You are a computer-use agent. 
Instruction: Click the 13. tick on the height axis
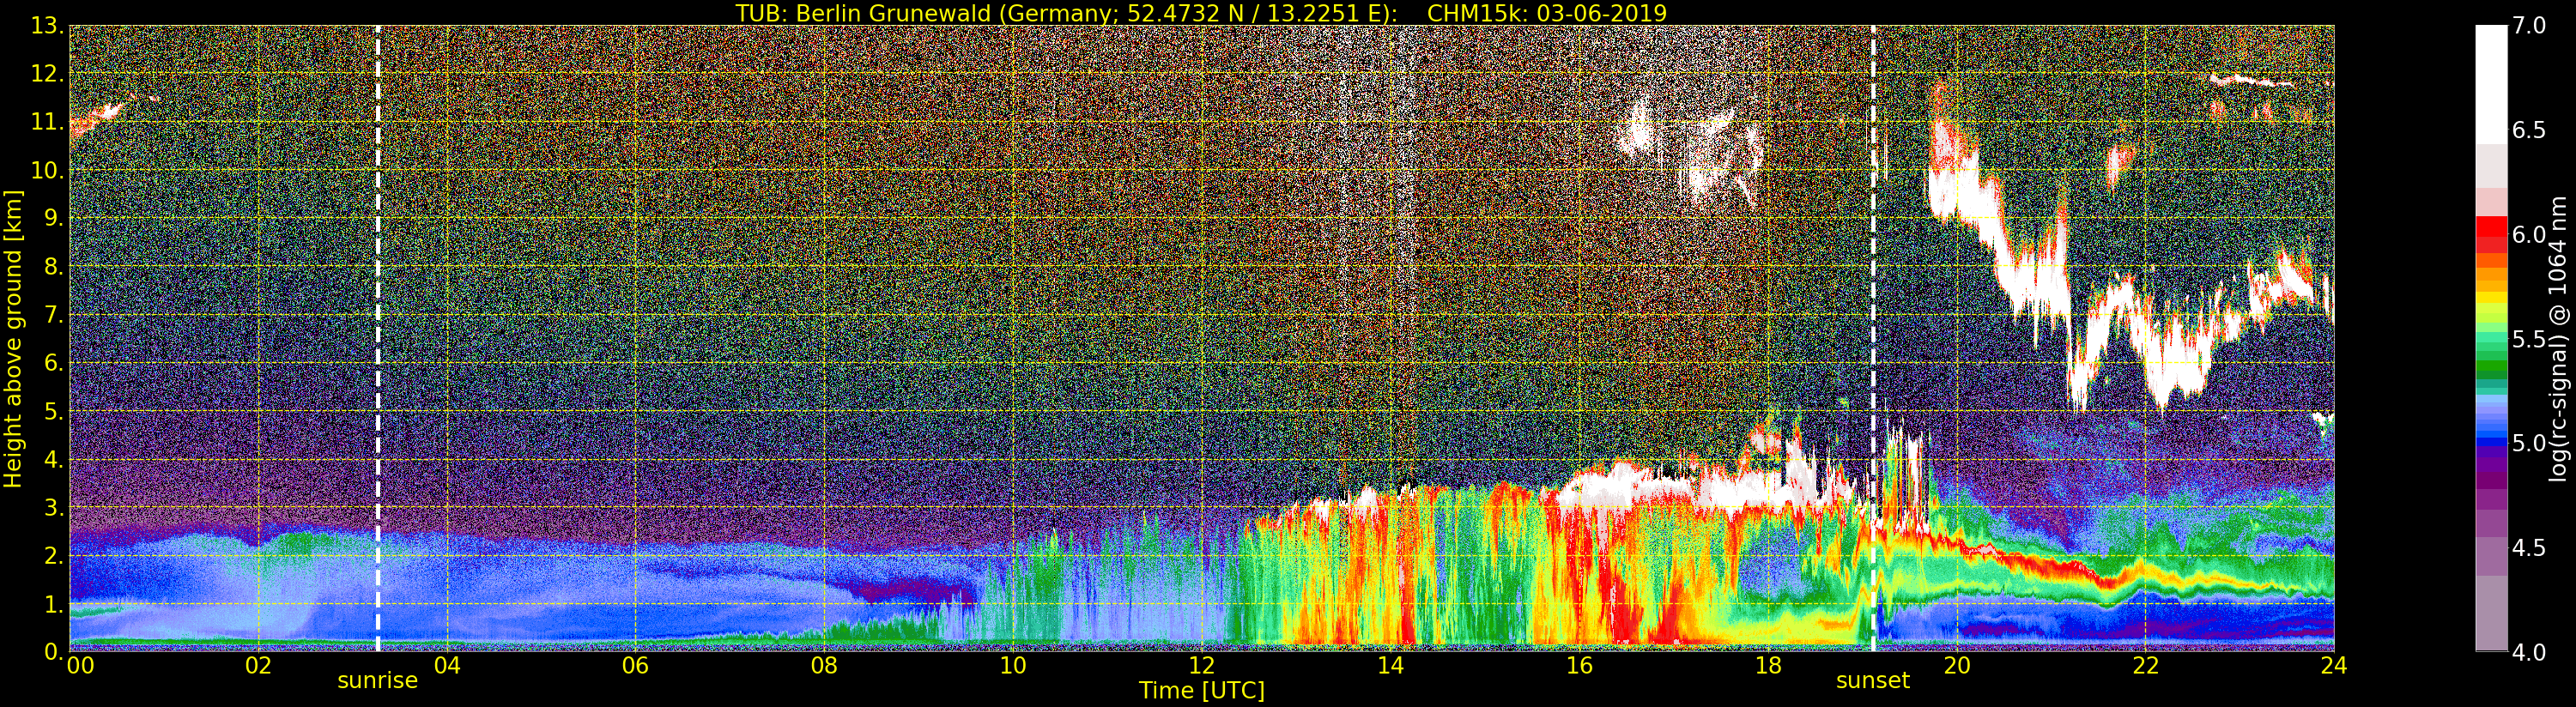pos(46,26)
